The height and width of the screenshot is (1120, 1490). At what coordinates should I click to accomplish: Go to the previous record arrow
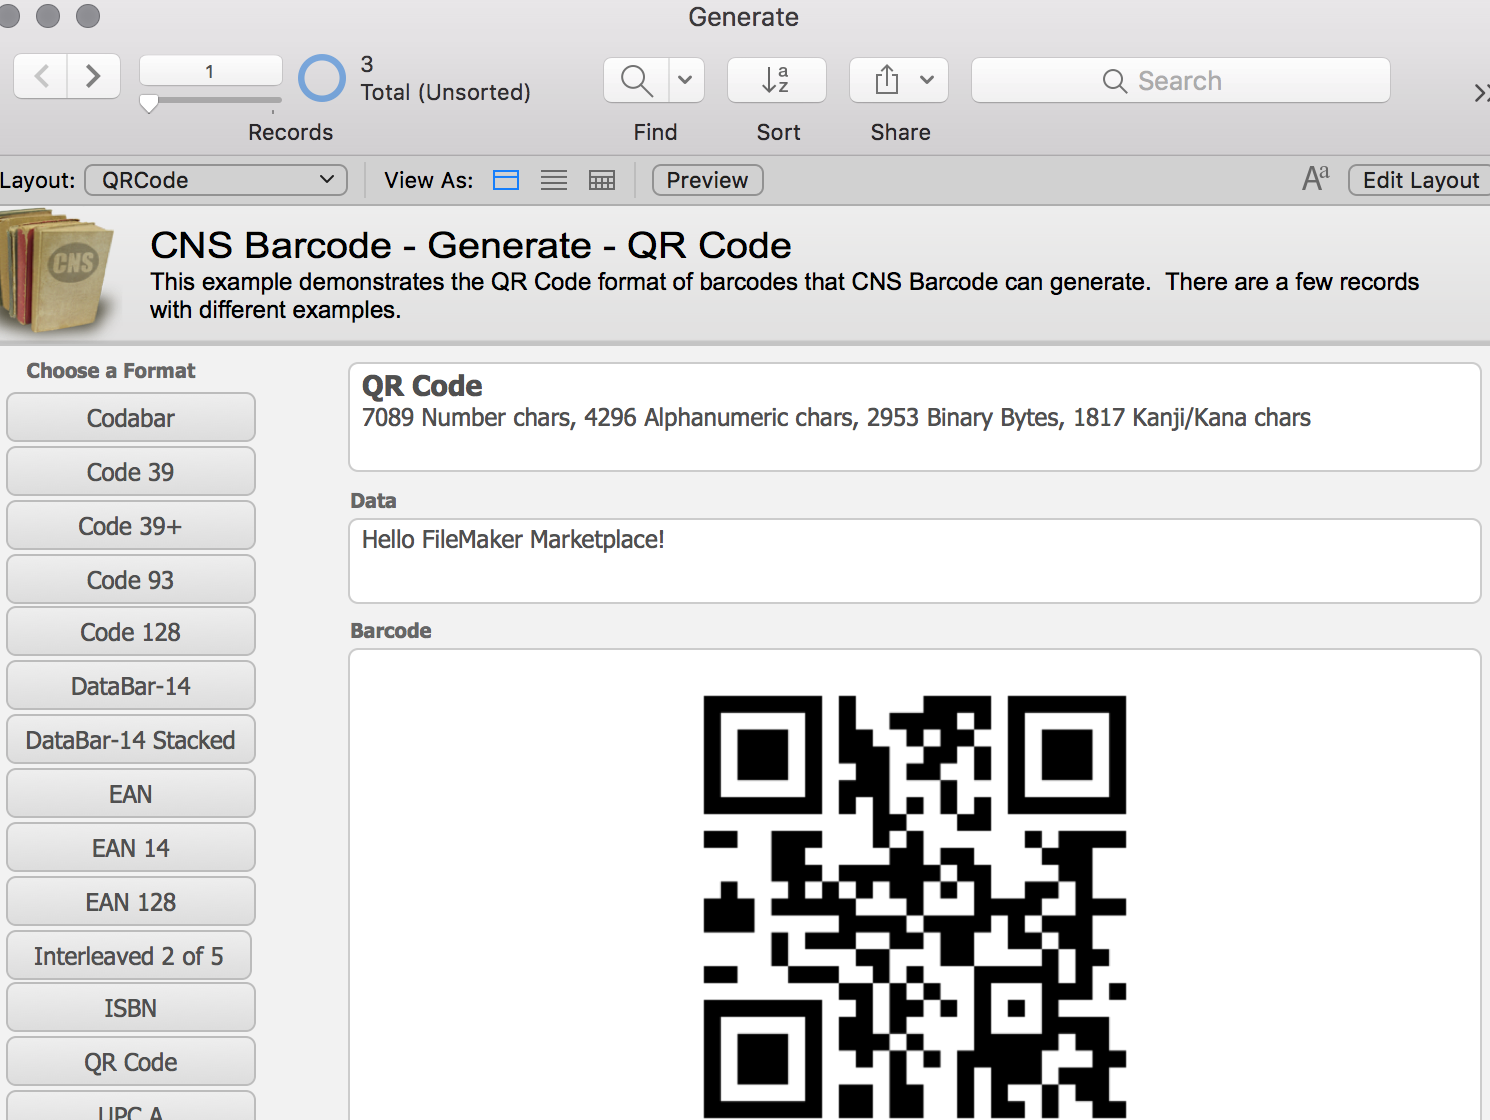tap(41, 76)
